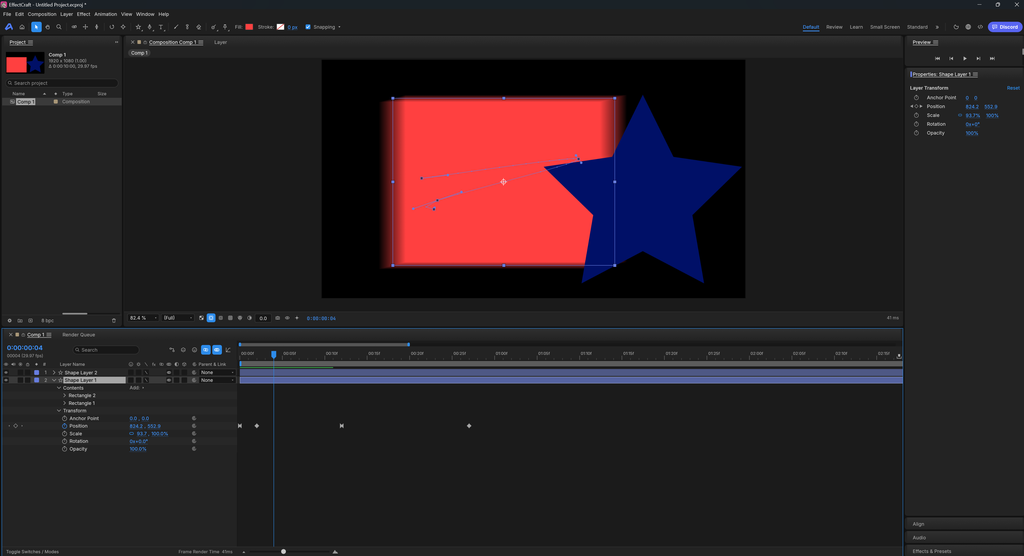Jump to first frame in Preview

coord(937,58)
